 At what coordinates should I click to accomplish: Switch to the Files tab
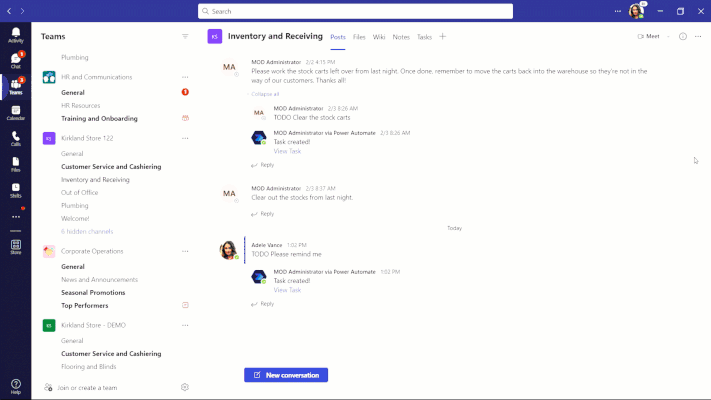click(x=359, y=37)
